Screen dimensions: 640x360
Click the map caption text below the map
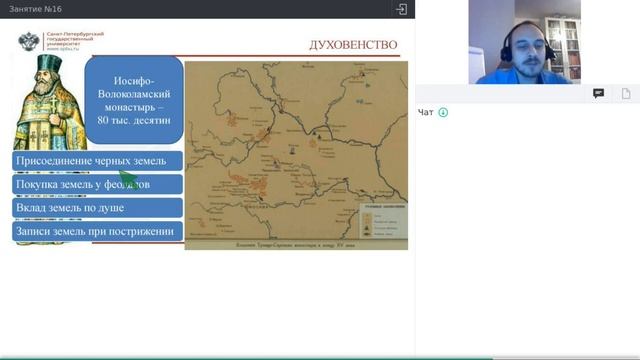click(x=296, y=245)
